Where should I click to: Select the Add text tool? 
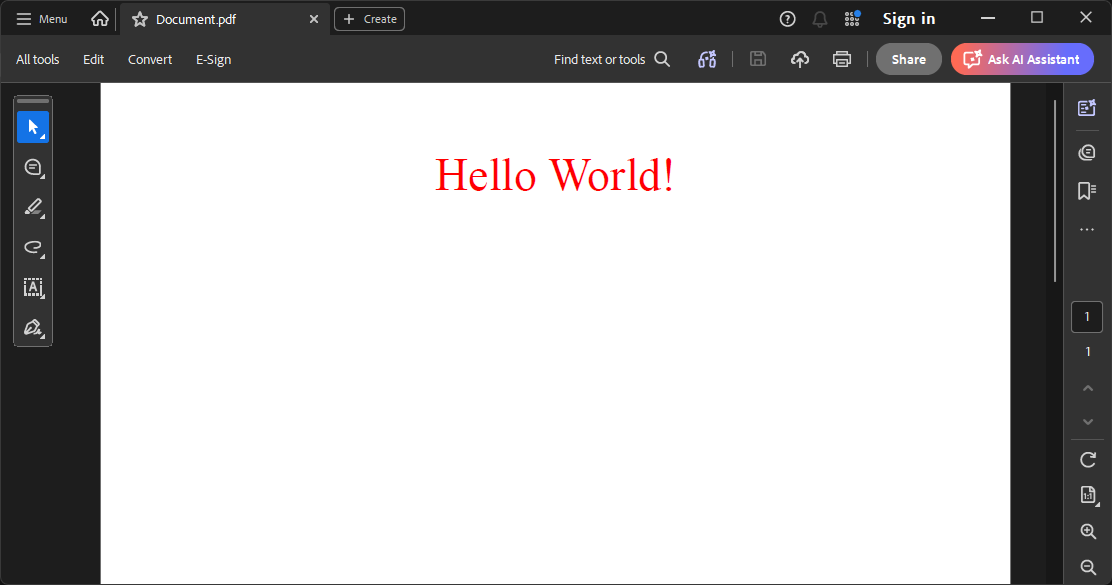coord(33,288)
